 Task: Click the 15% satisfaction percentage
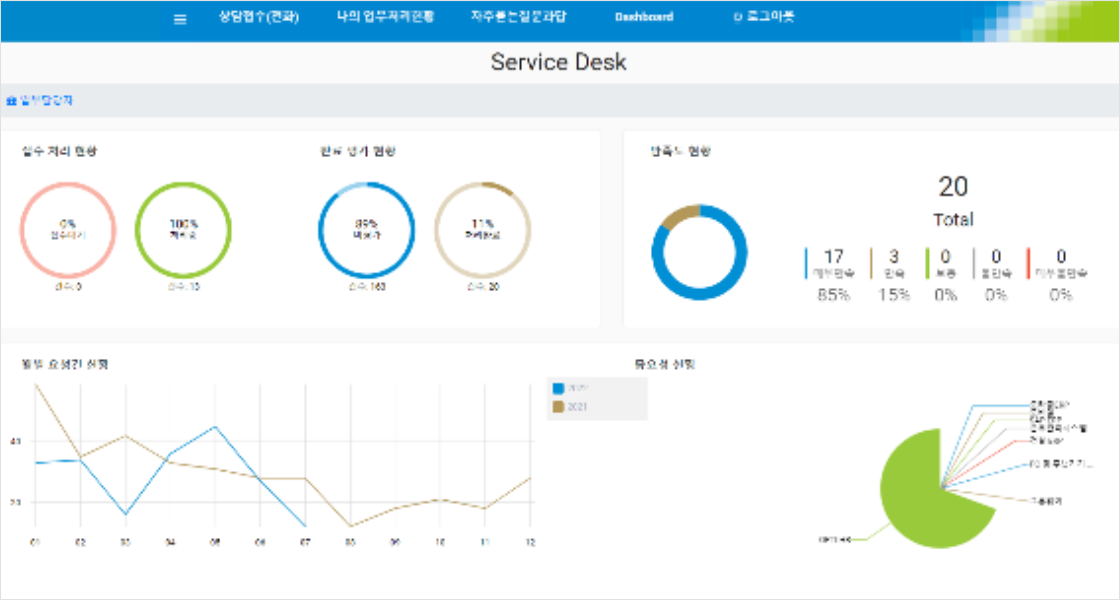click(894, 295)
